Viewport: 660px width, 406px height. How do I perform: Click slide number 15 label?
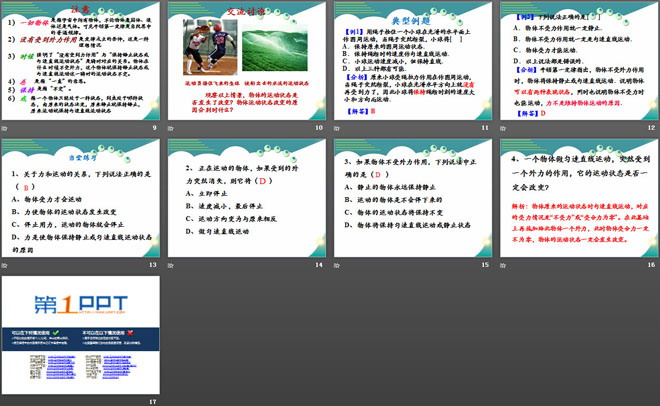[x=485, y=265]
